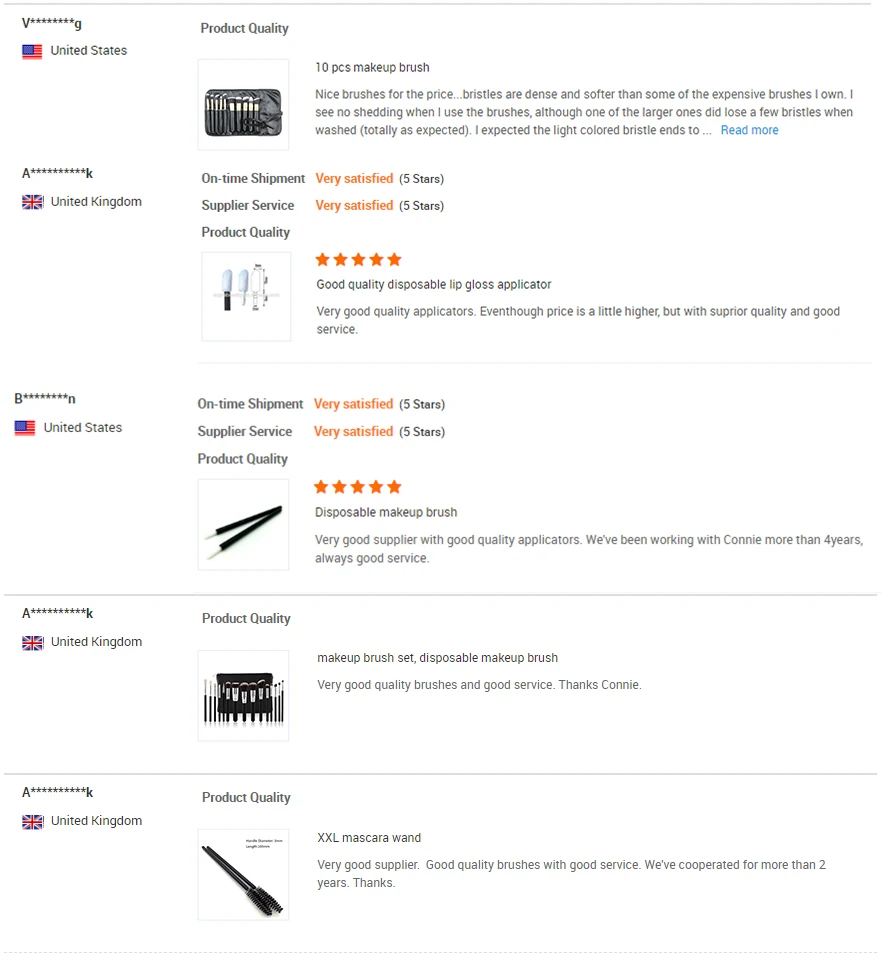Open the XXL mascara wand thumbnail

click(243, 874)
